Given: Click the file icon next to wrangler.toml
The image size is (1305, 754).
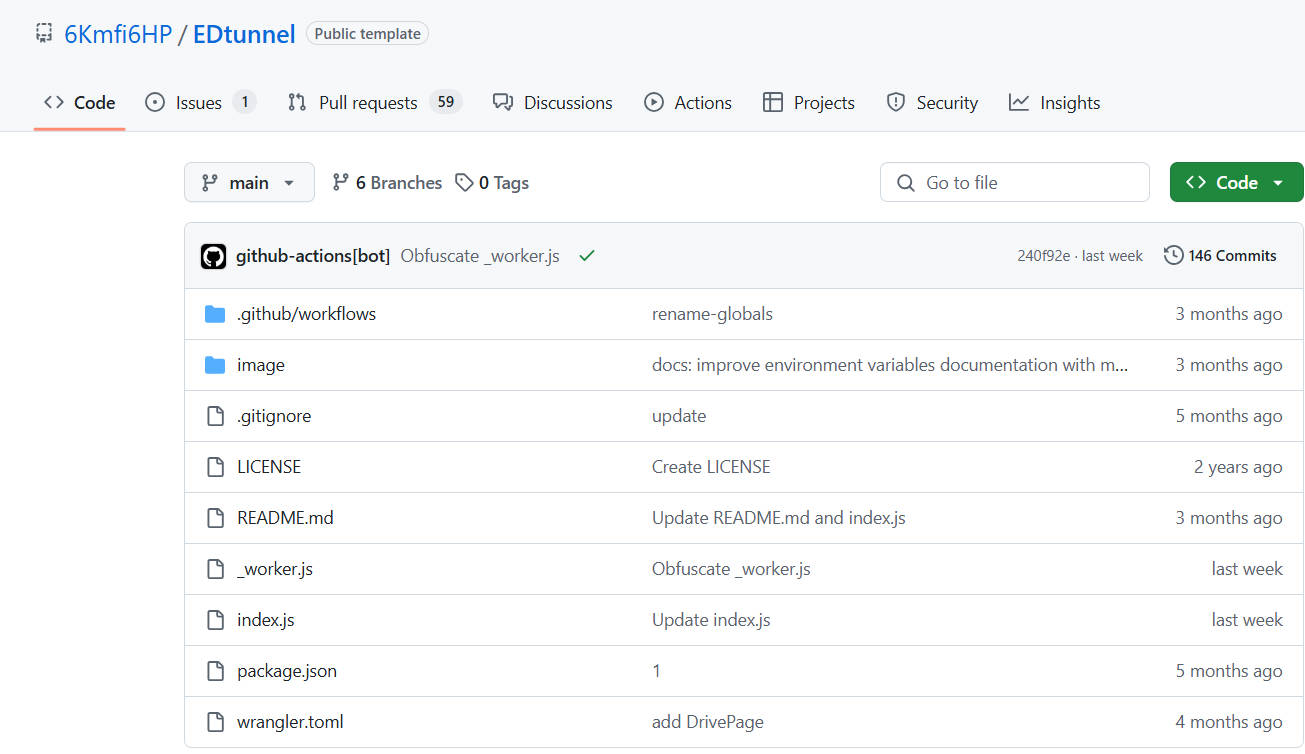Looking at the screenshot, I should pos(215,722).
